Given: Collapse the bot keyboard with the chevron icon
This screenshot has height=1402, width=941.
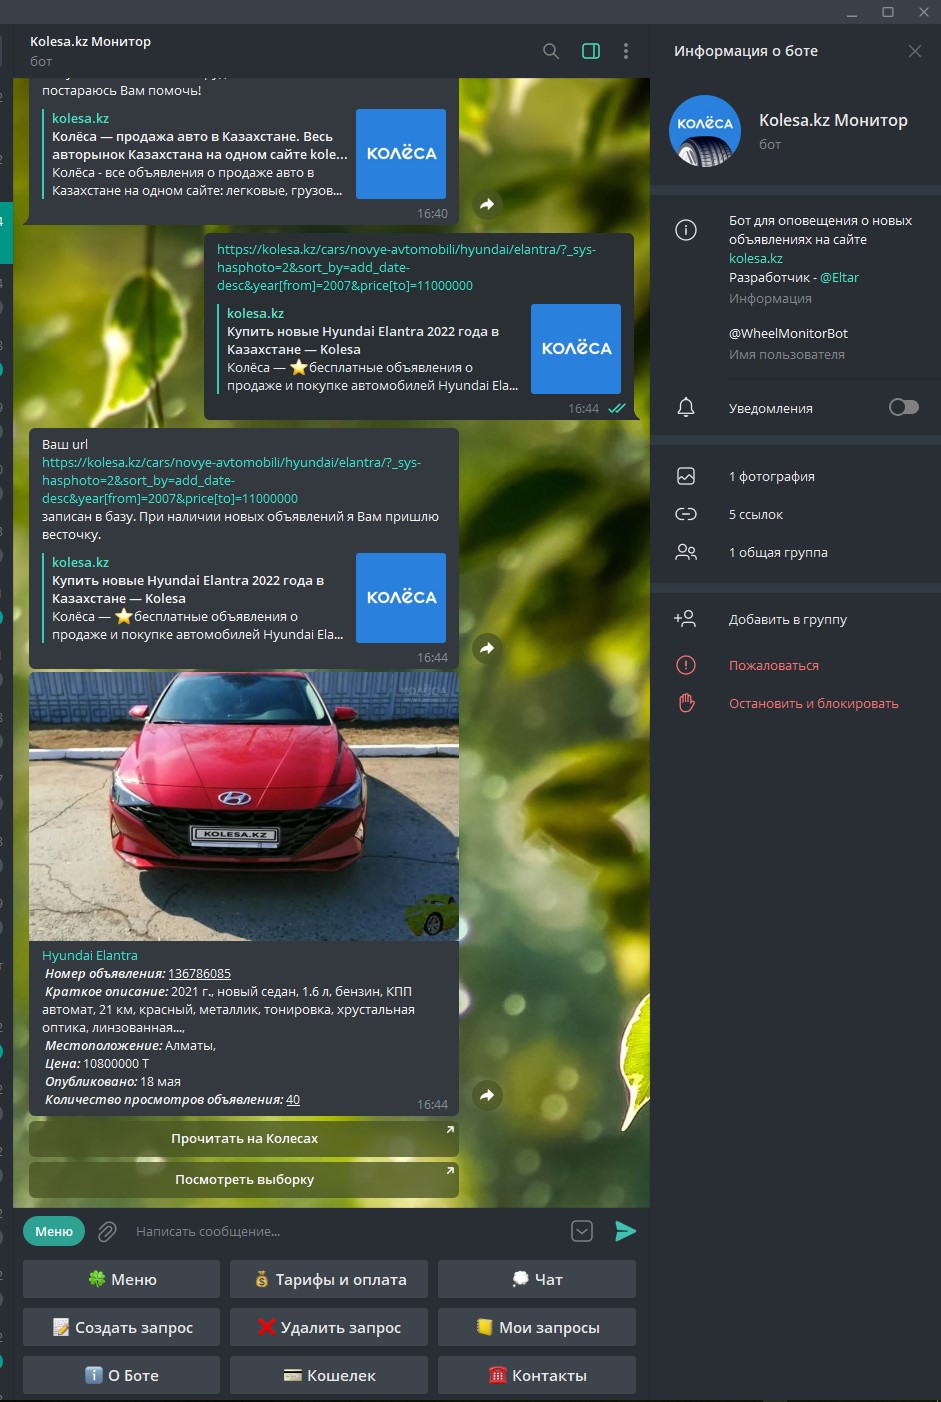Looking at the screenshot, I should pyautogui.click(x=582, y=1232).
